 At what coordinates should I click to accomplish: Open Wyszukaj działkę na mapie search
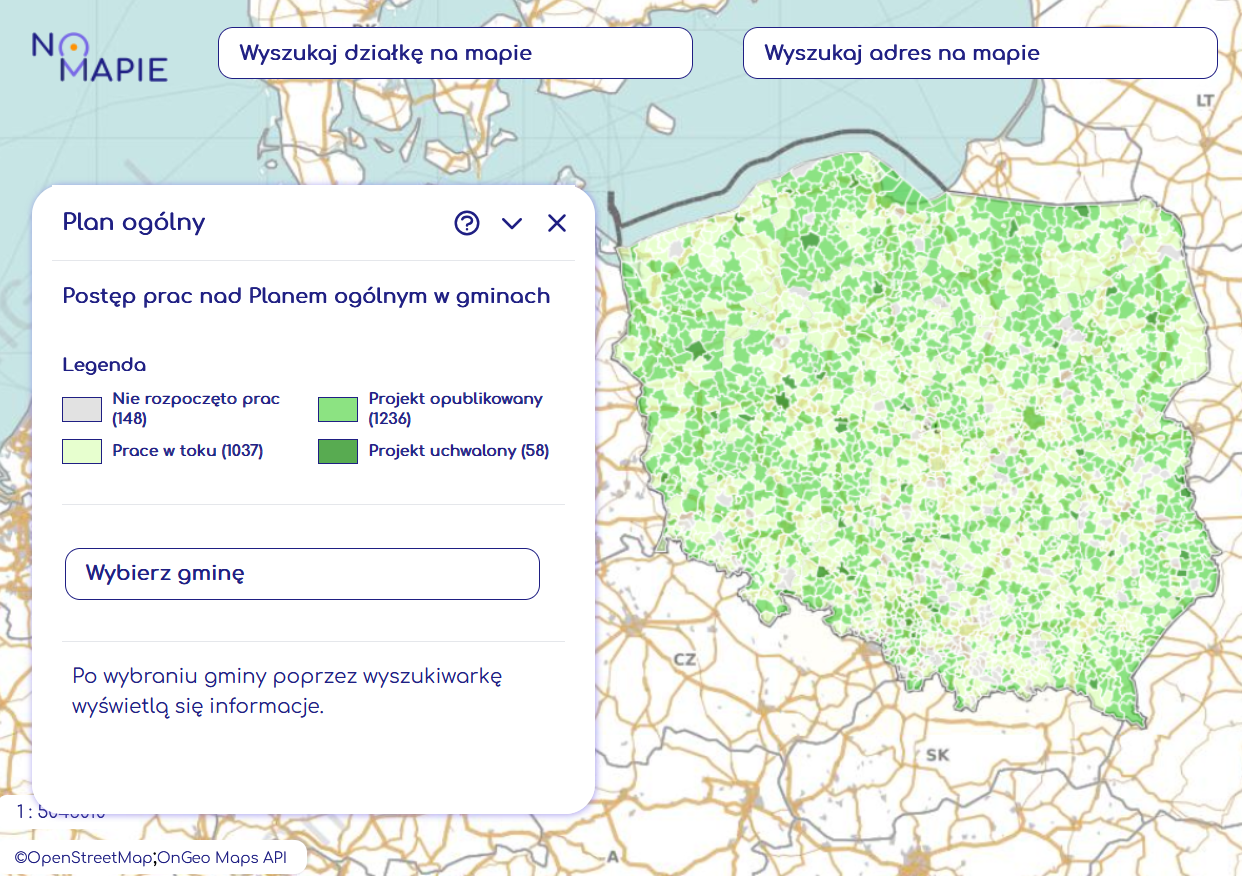pos(455,52)
